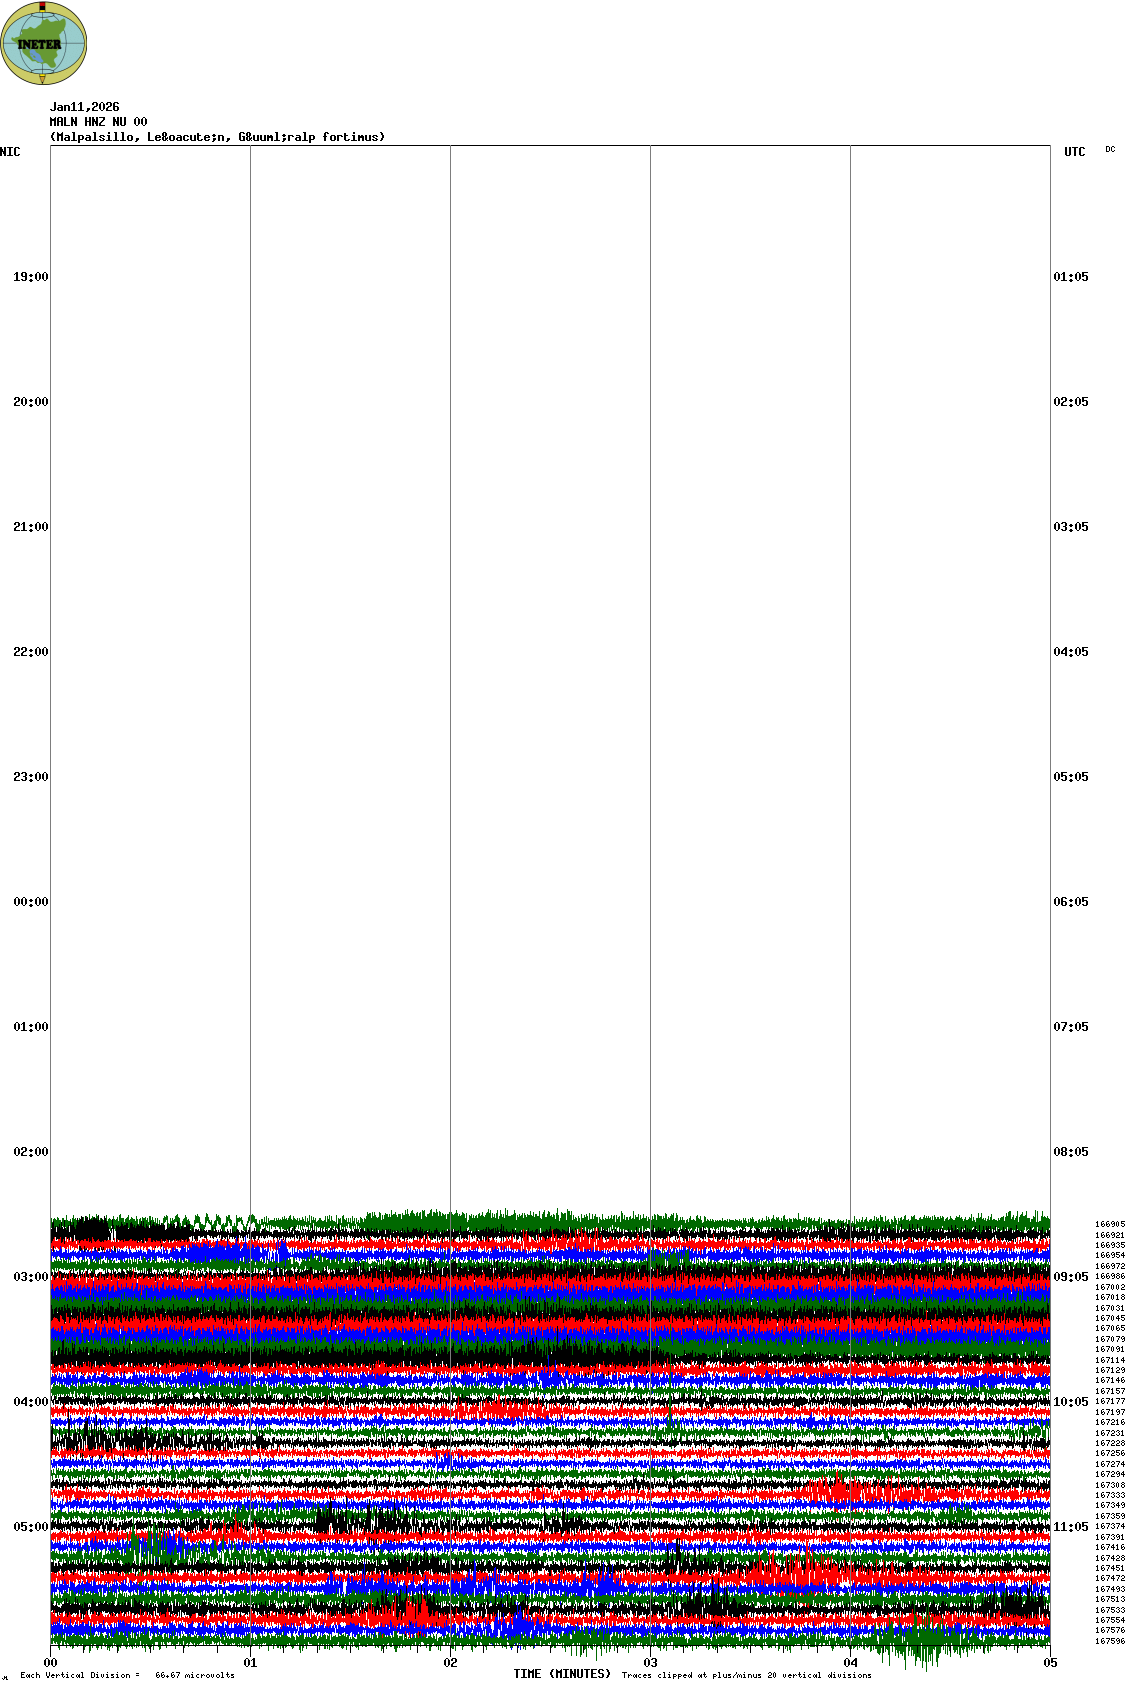Select the MALN HNZ NU 00 station label

(x=98, y=122)
